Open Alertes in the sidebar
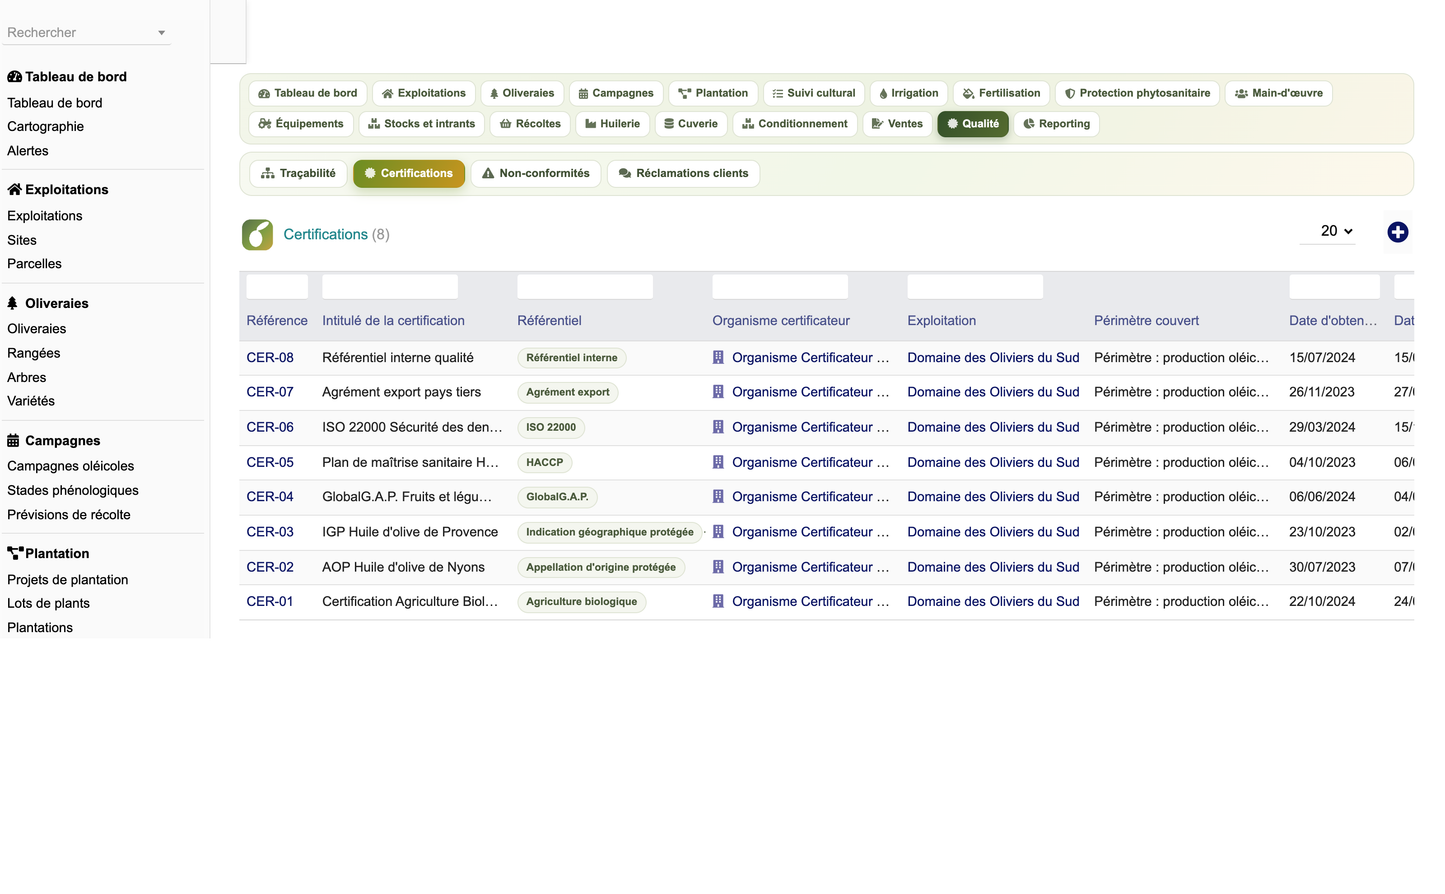Screen dimensions: 1445x894 tap(28, 151)
